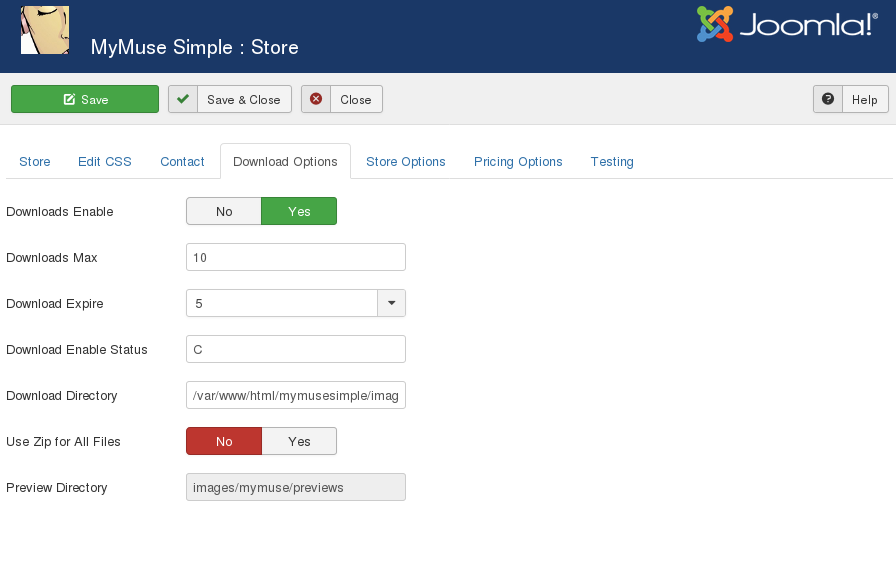The image size is (896, 571).
Task: Click the Save & Close text button
Action: click(x=244, y=99)
